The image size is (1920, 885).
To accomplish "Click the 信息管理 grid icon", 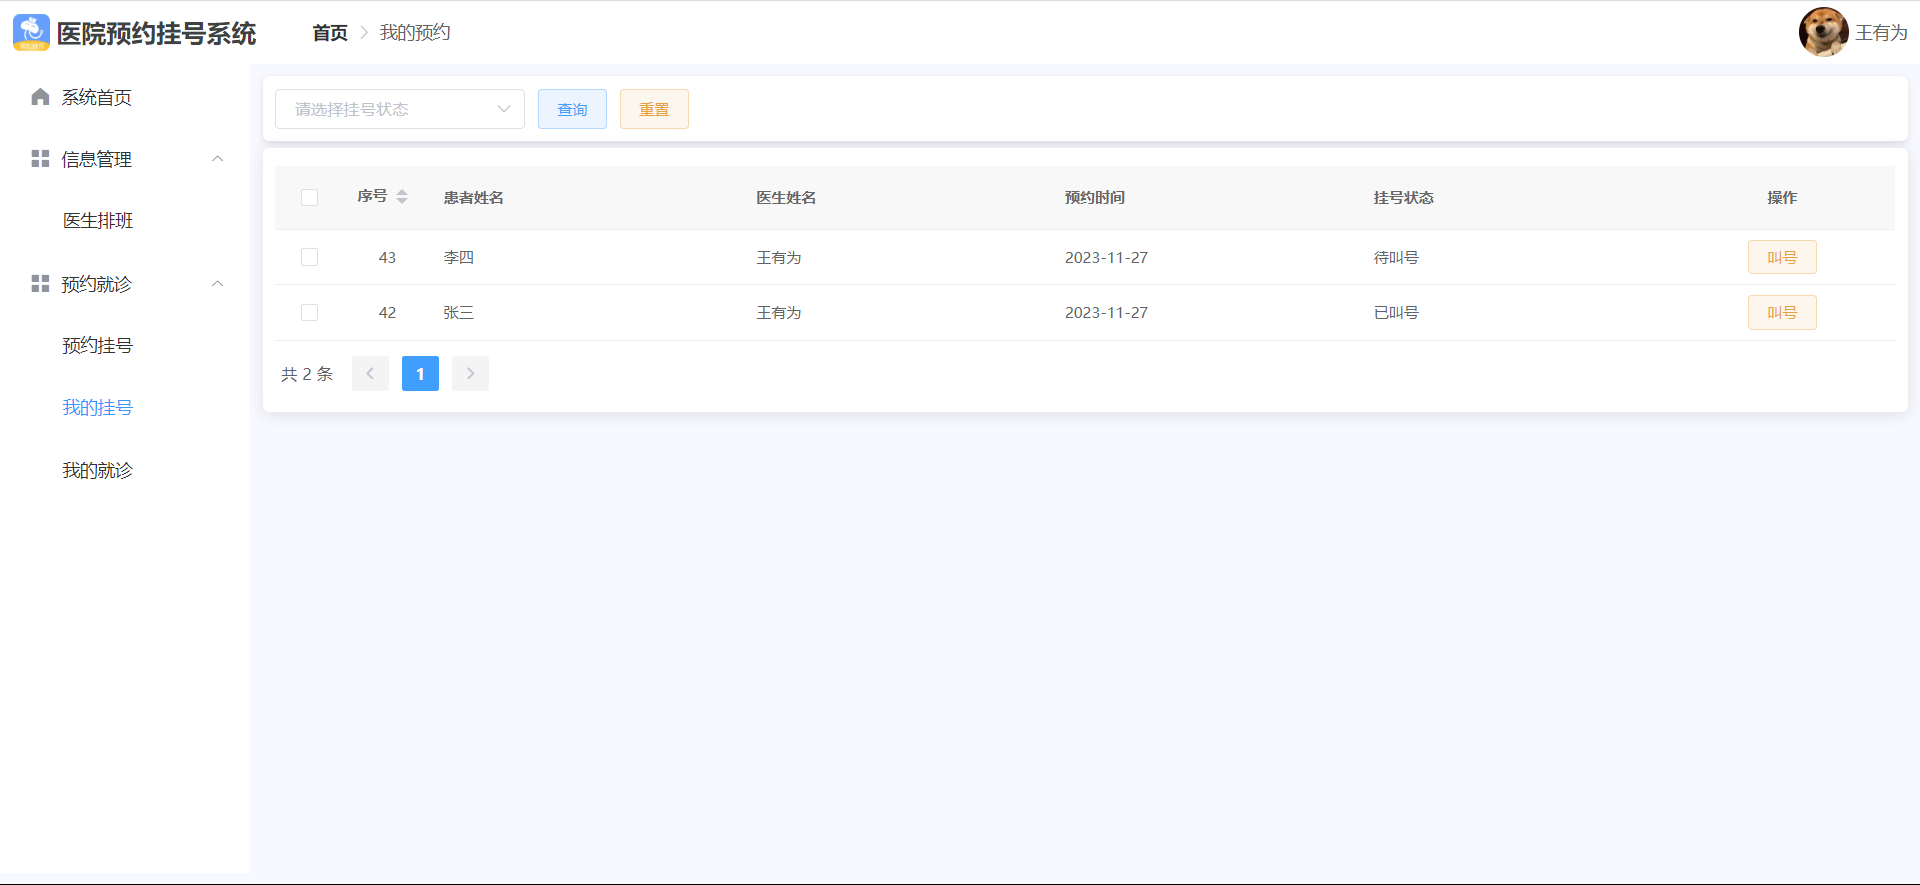I will pos(40,159).
